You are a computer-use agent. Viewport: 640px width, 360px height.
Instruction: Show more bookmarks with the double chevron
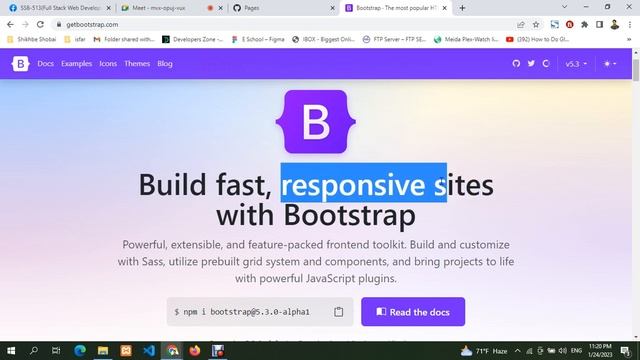click(x=629, y=40)
